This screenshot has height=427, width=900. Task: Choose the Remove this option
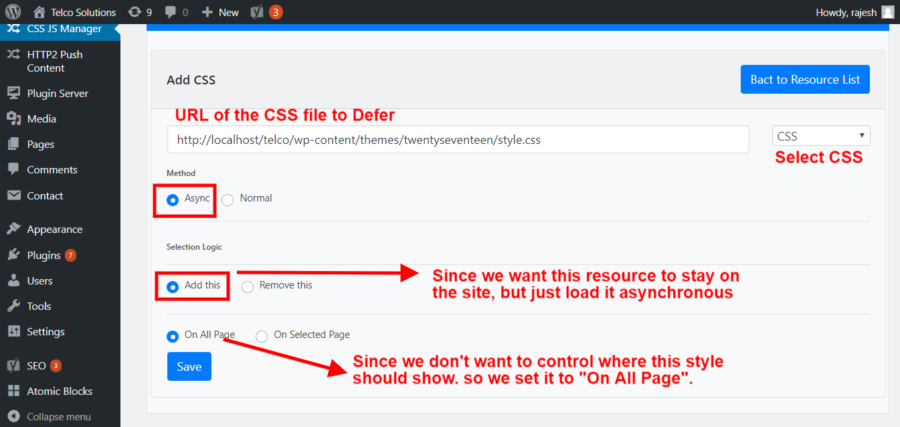[x=247, y=286]
